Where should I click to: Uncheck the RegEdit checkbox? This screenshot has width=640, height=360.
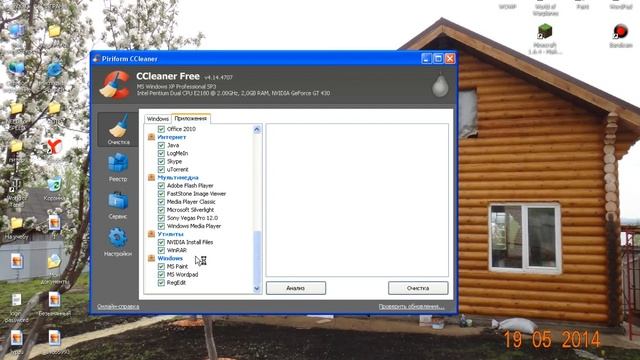pyautogui.click(x=161, y=282)
